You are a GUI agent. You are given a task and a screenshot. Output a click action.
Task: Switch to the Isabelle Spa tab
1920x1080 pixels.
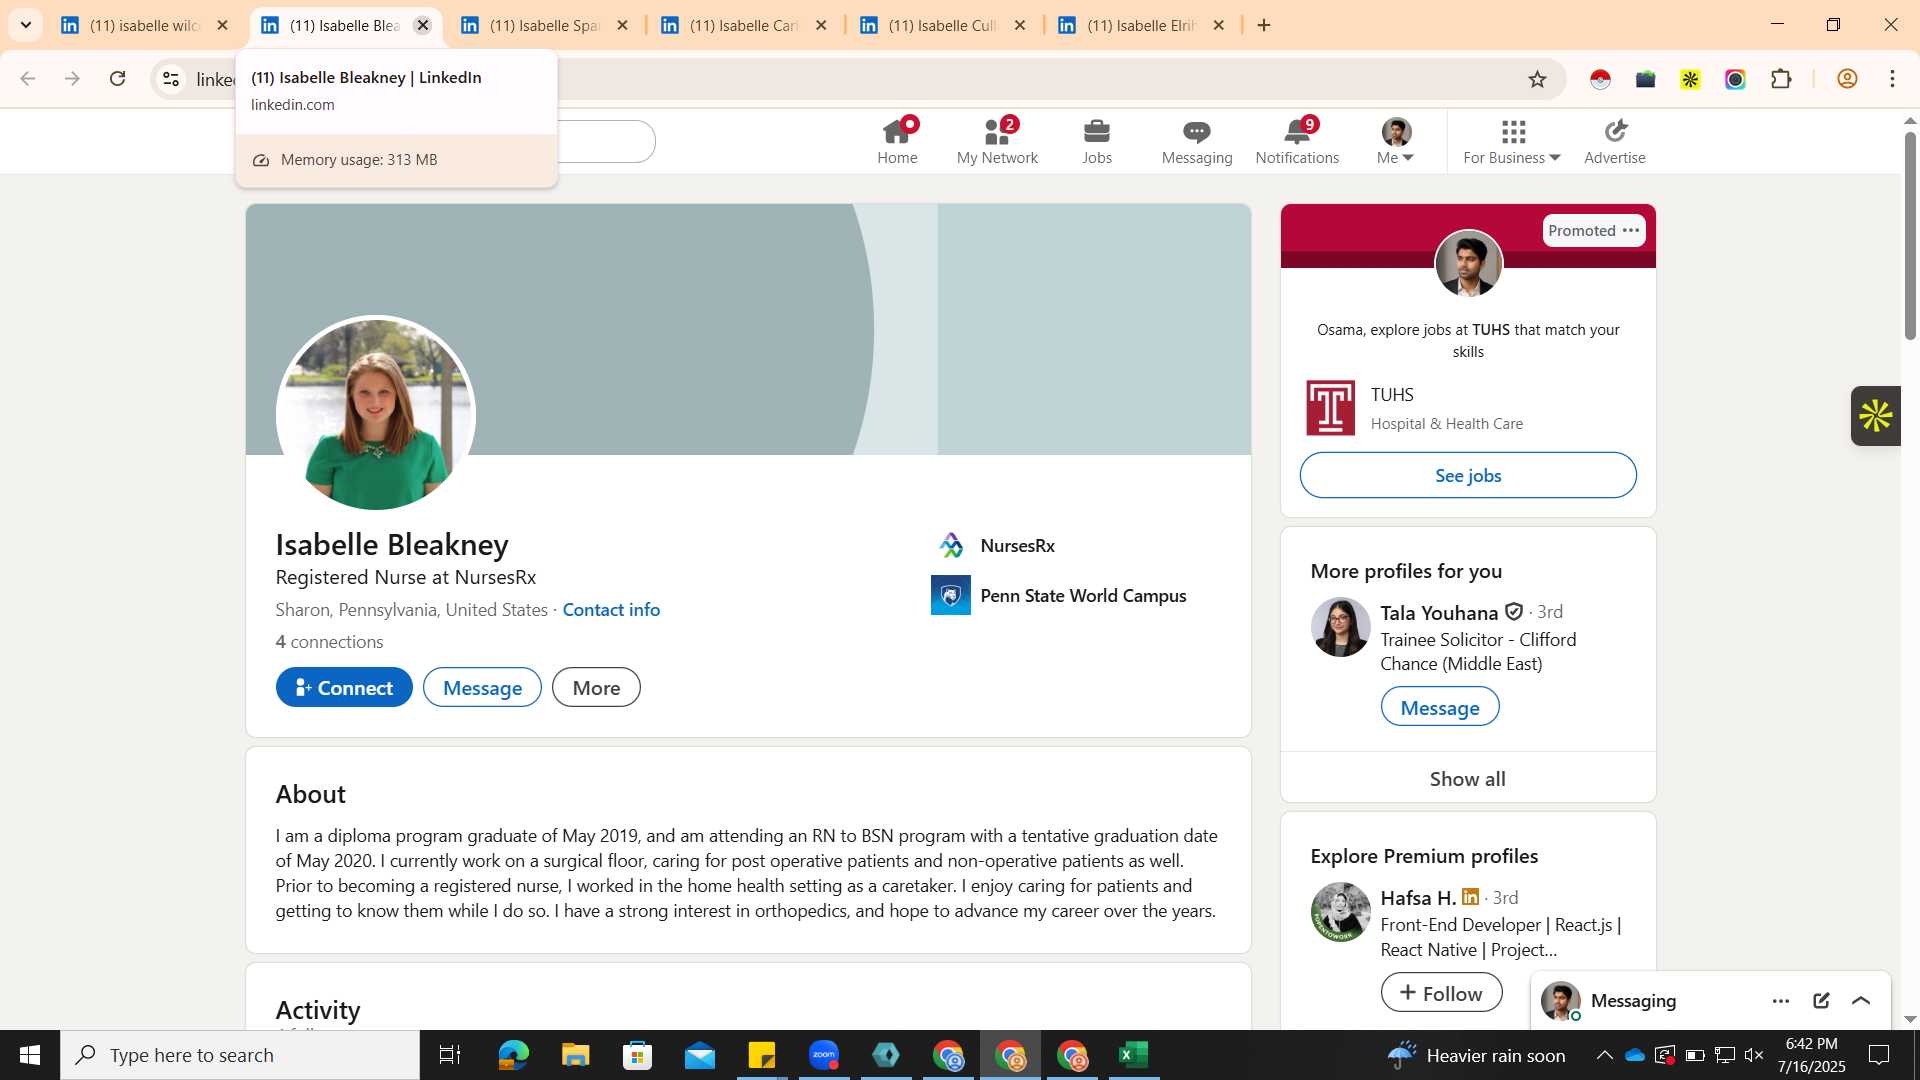coord(543,25)
